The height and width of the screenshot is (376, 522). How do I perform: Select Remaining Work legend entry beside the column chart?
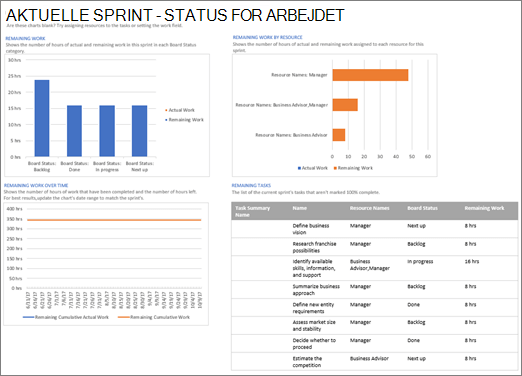pyautogui.click(x=184, y=120)
